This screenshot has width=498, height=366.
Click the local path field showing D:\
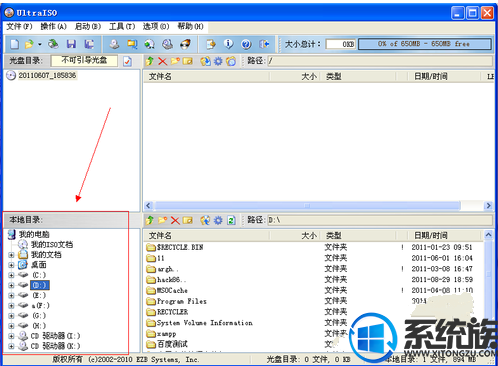(380, 220)
